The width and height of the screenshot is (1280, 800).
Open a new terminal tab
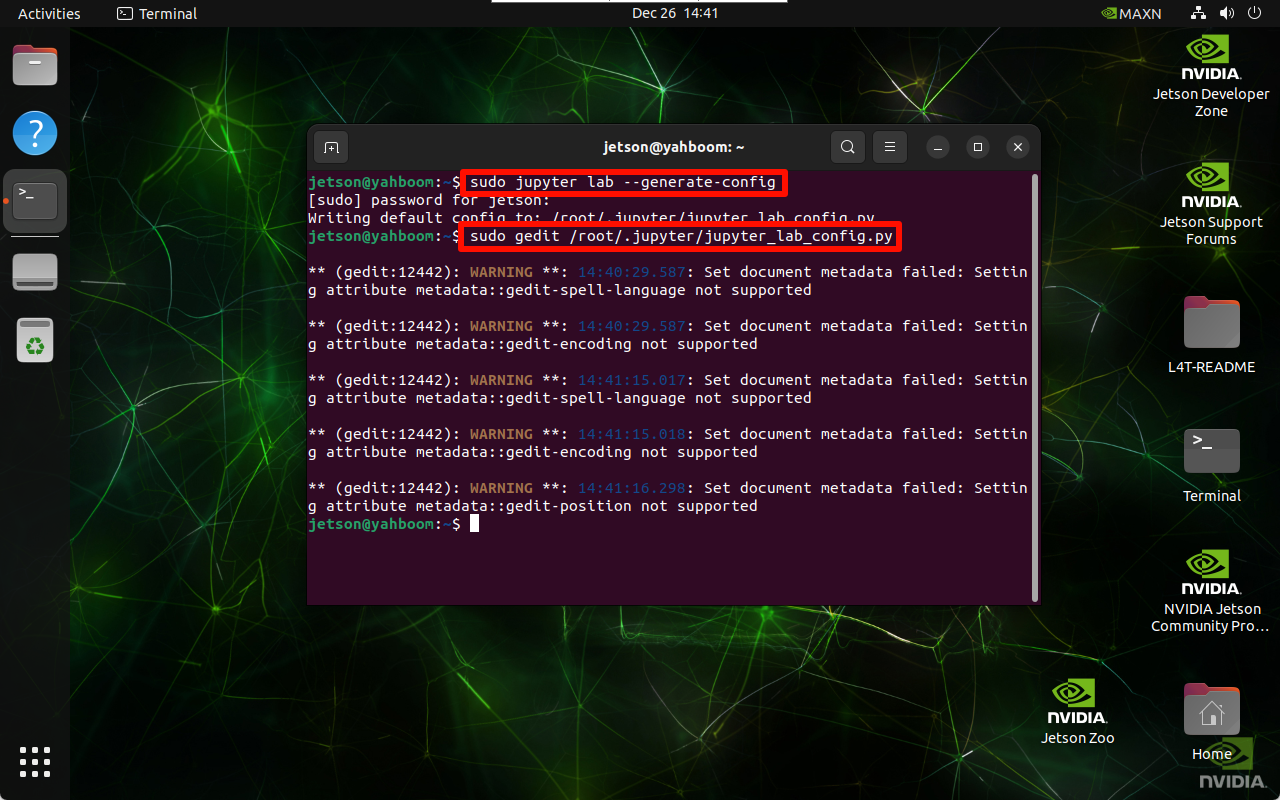click(331, 147)
